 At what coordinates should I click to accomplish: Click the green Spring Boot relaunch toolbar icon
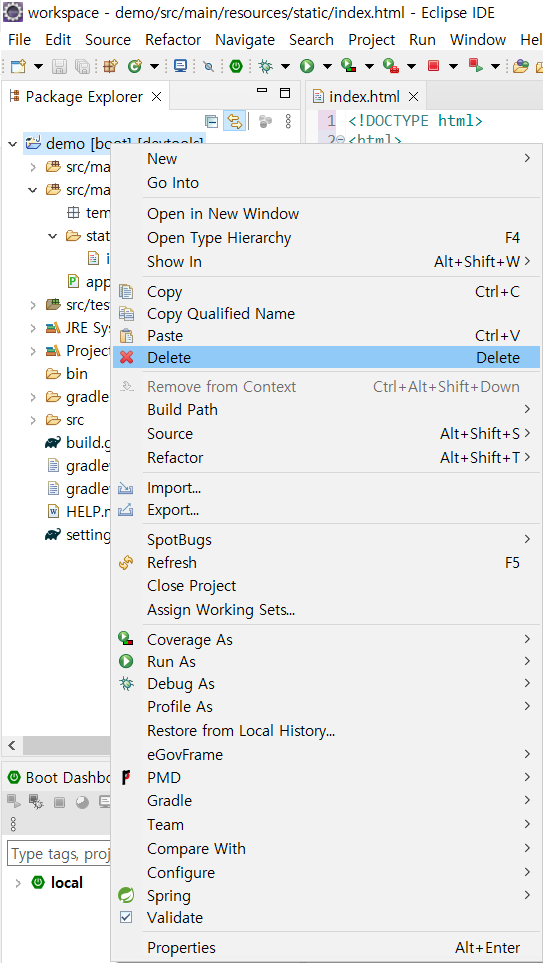(x=236, y=66)
